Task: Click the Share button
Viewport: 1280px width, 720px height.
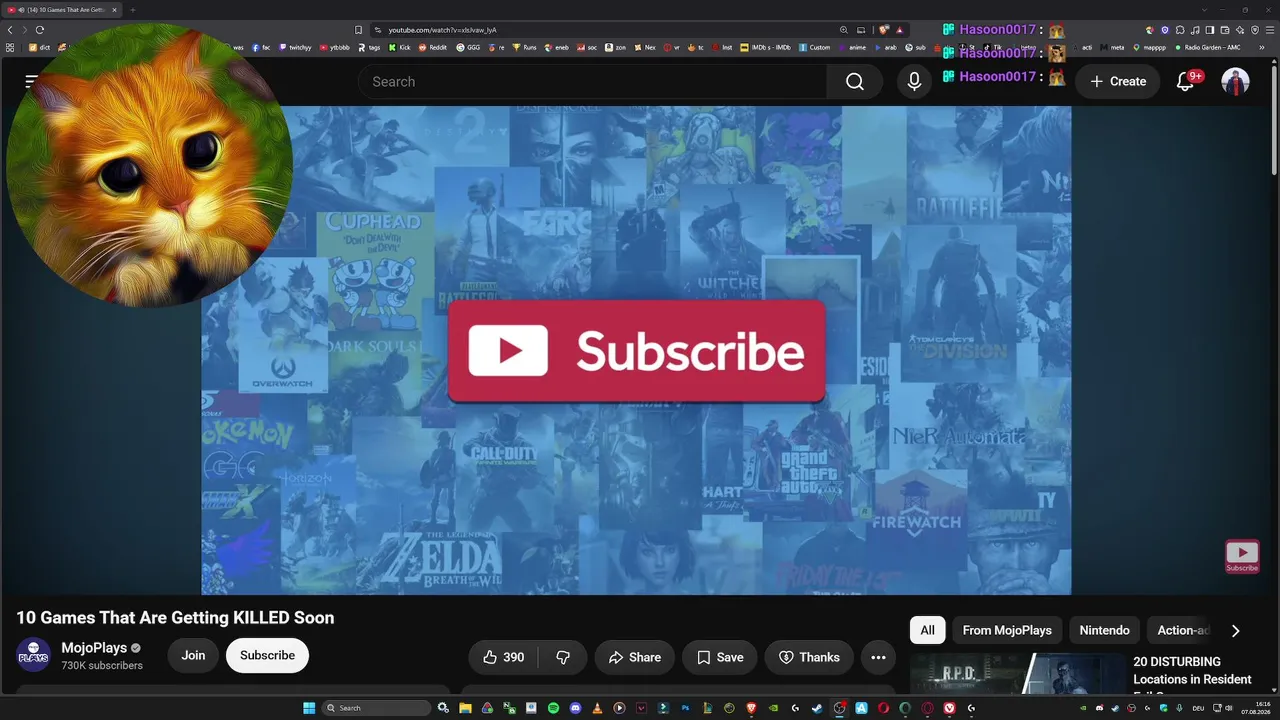Action: pos(635,657)
